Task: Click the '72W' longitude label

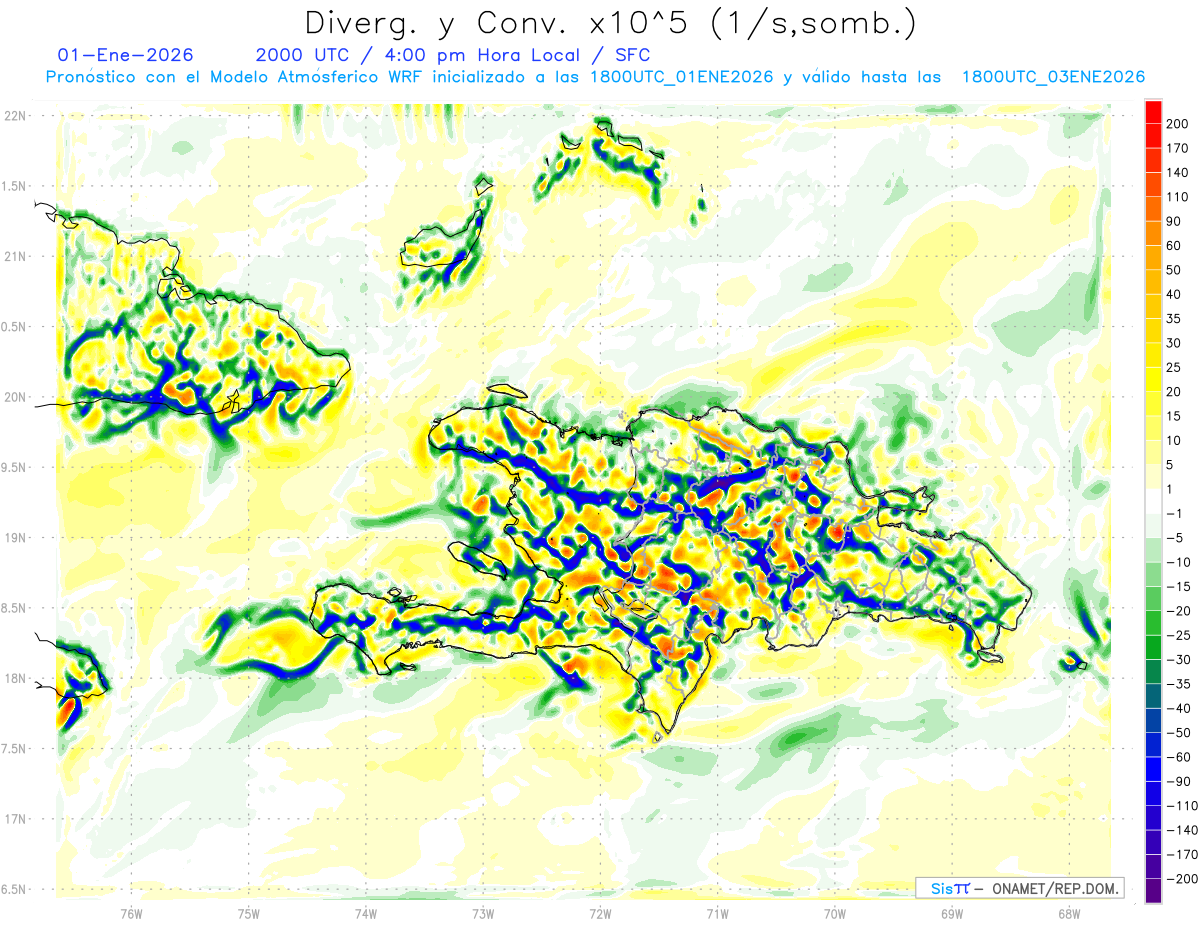Action: coord(600,914)
